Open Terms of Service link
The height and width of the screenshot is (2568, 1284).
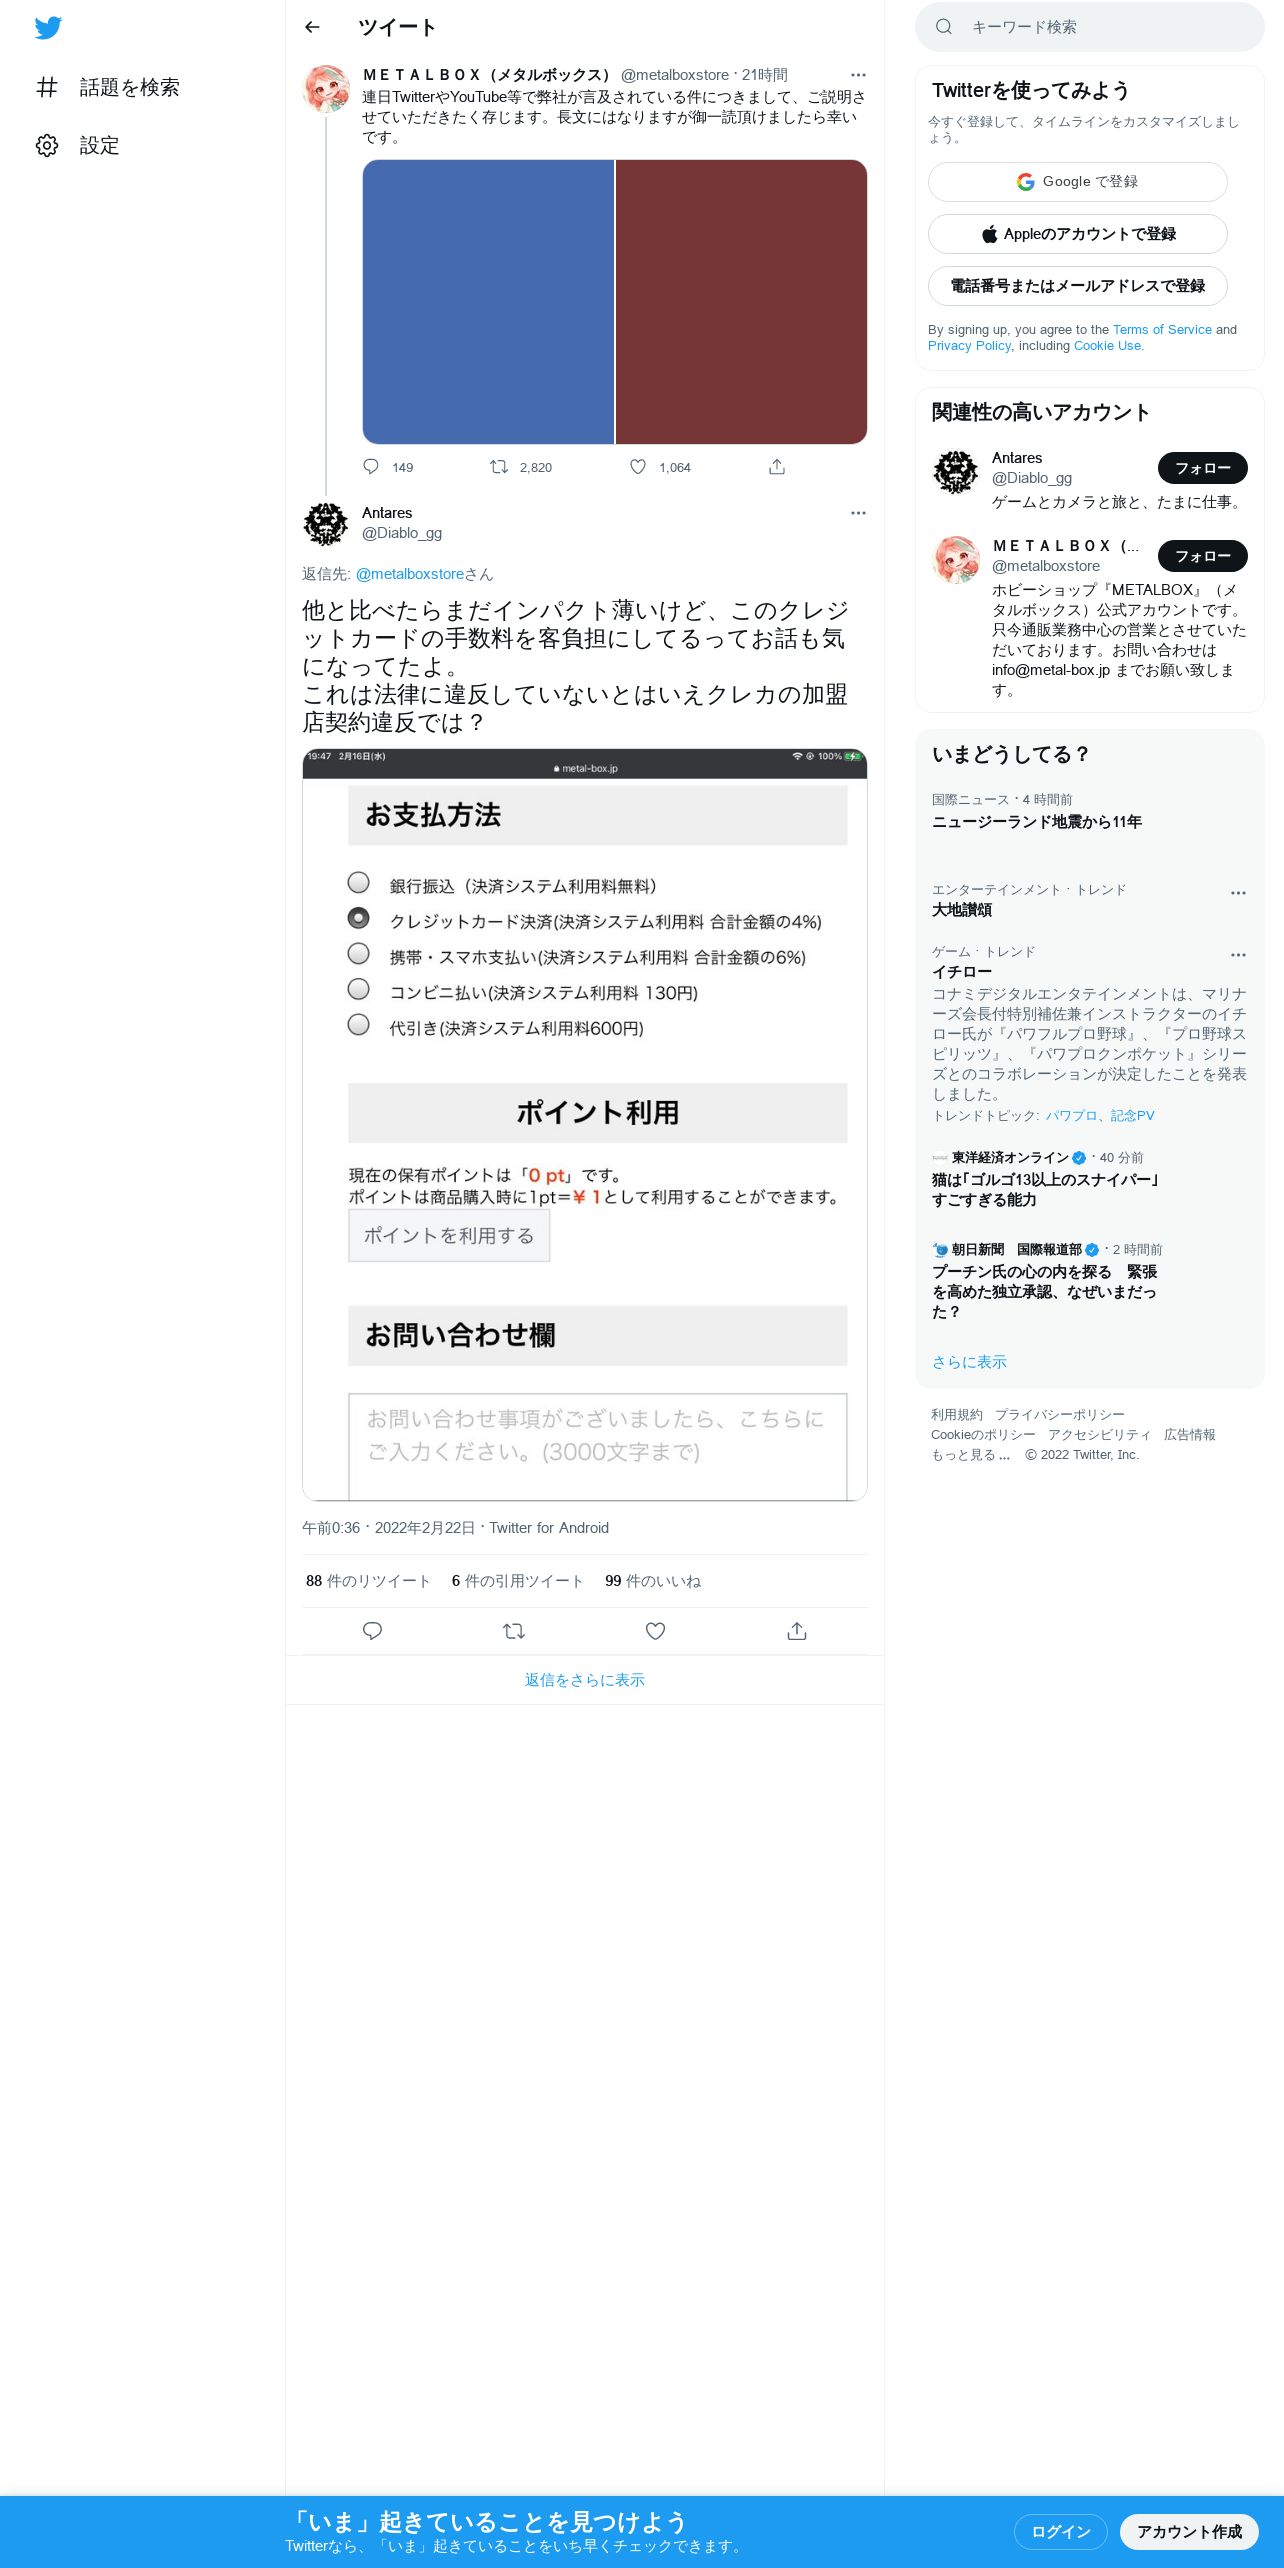coord(1162,330)
